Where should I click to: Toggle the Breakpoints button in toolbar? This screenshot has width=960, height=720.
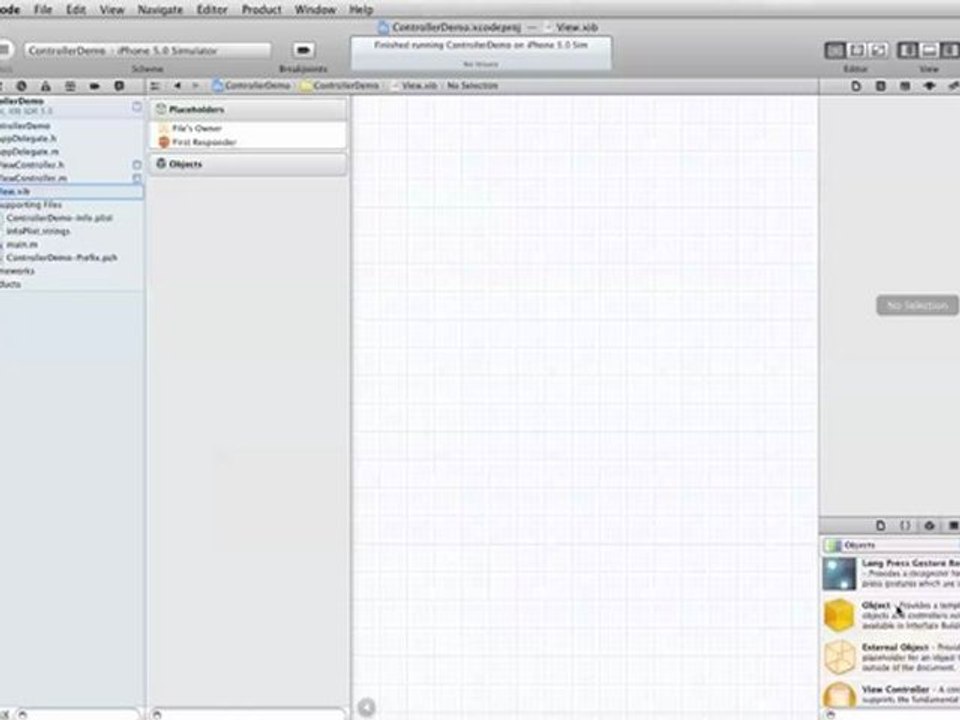(x=303, y=50)
